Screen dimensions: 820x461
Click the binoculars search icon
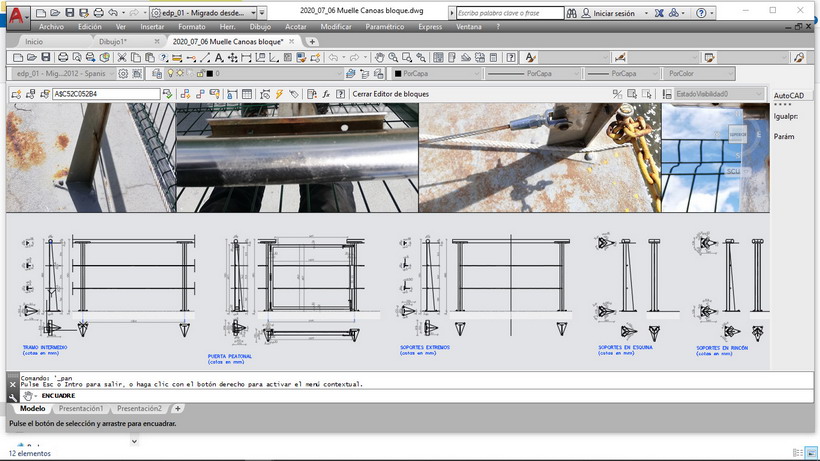[572, 13]
